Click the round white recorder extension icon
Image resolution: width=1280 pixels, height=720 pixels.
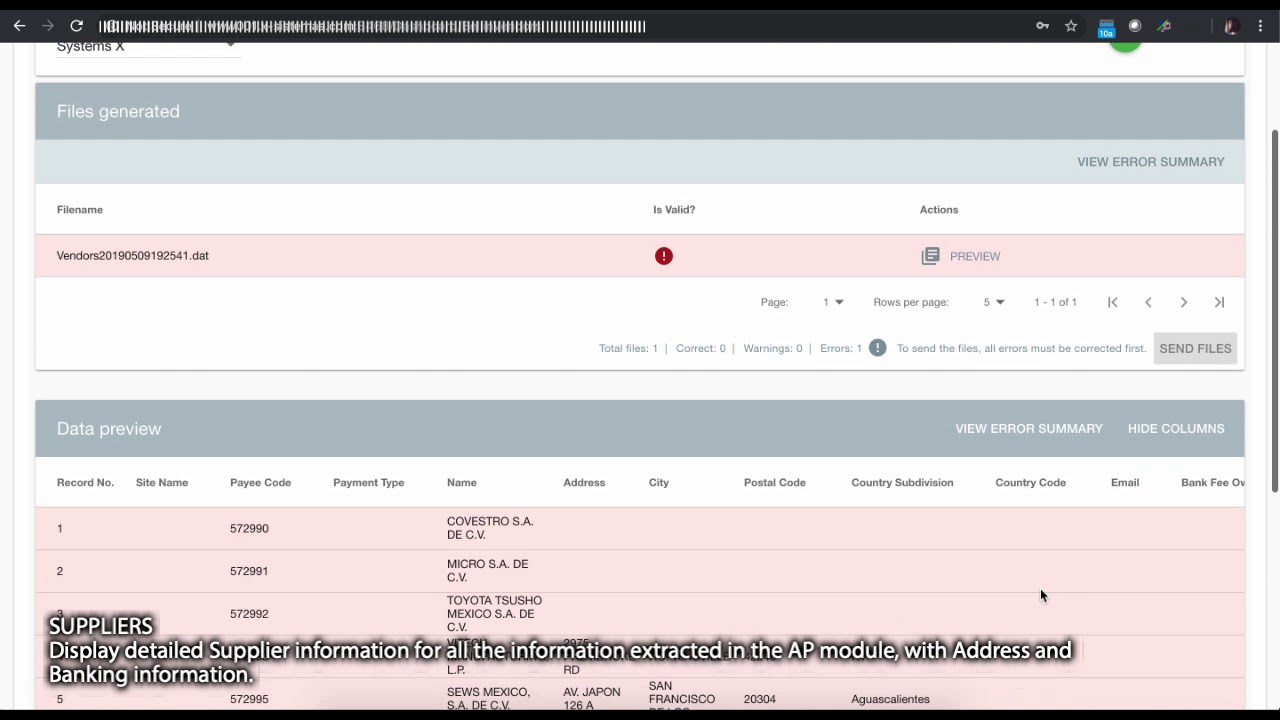click(1135, 26)
